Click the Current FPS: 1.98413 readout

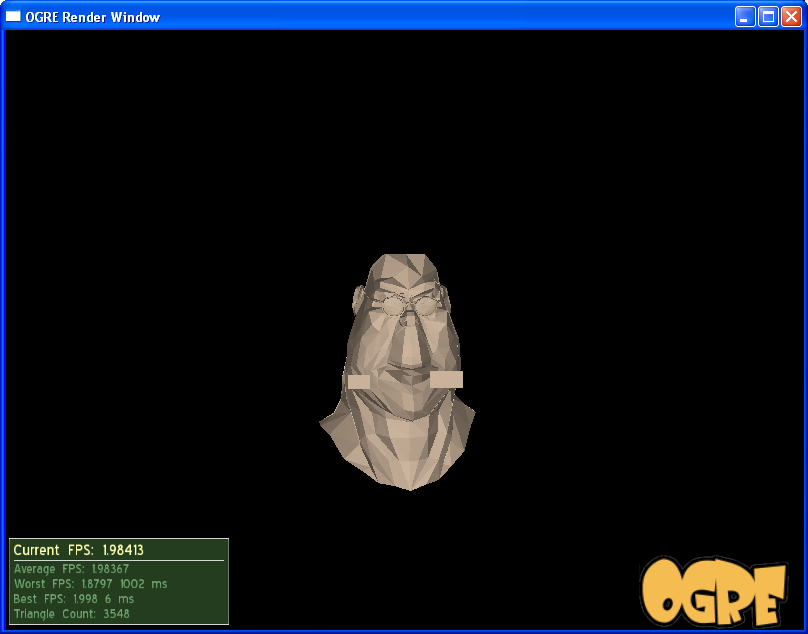[78, 550]
